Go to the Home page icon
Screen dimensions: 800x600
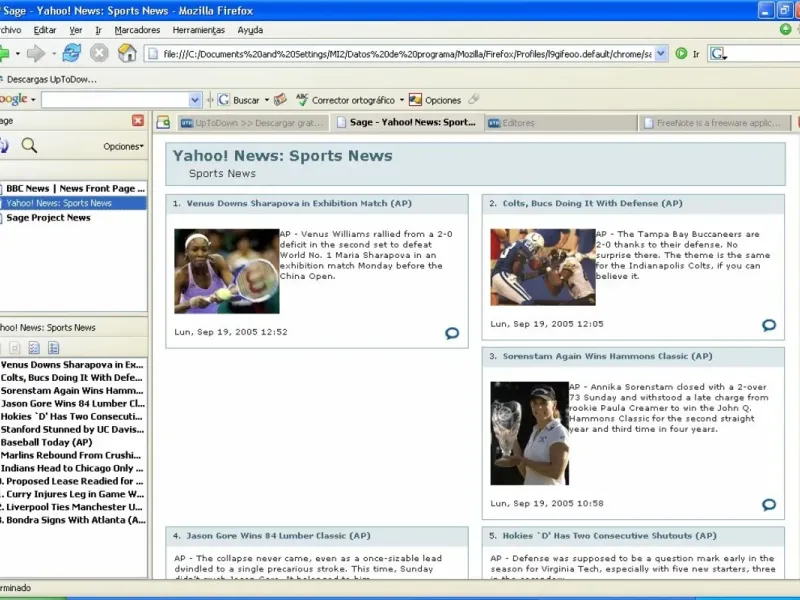127,53
